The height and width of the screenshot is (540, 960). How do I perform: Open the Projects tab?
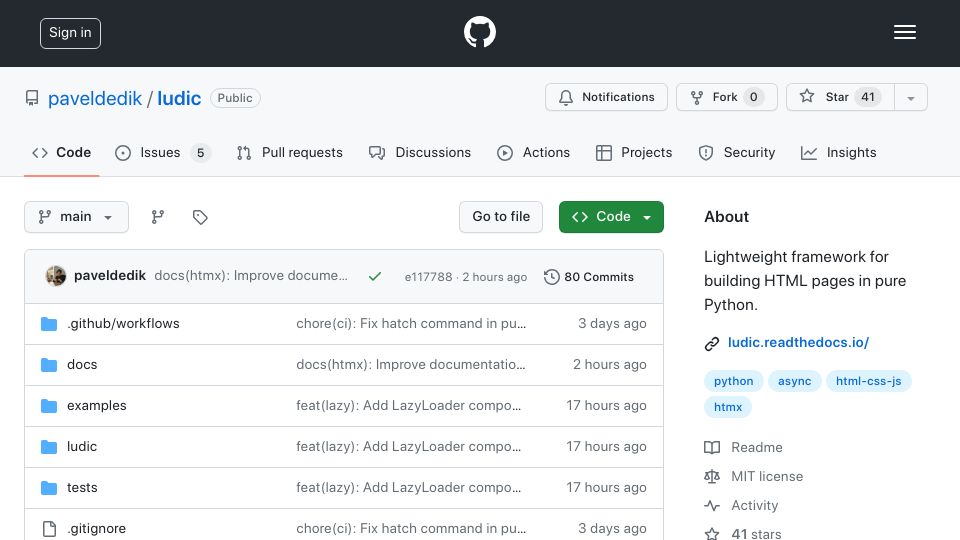tap(634, 152)
